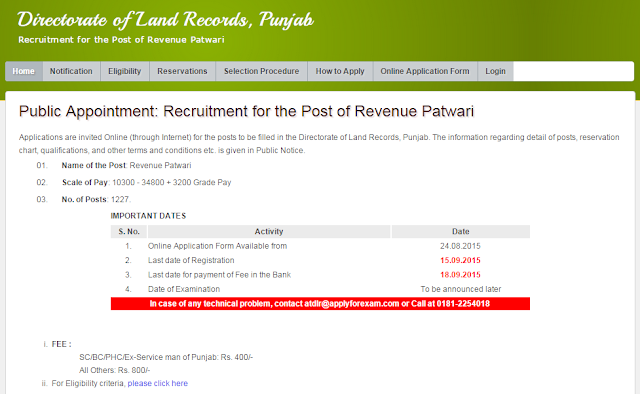Click the red technical problem contact banner
Screen dimensions: 640x394
point(320,304)
